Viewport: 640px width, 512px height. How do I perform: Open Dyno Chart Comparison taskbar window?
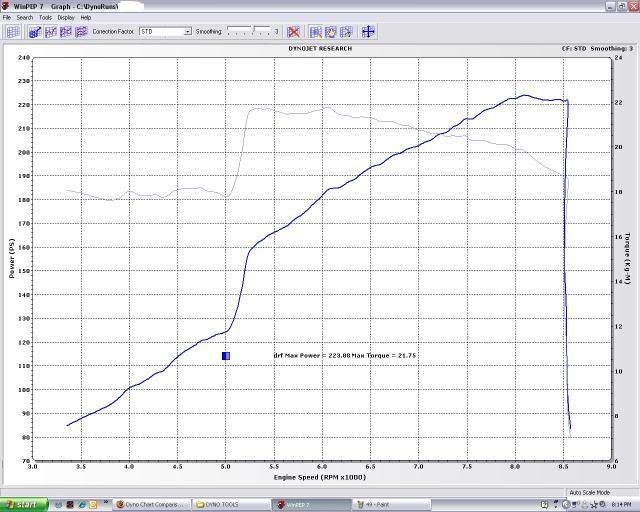[152, 504]
